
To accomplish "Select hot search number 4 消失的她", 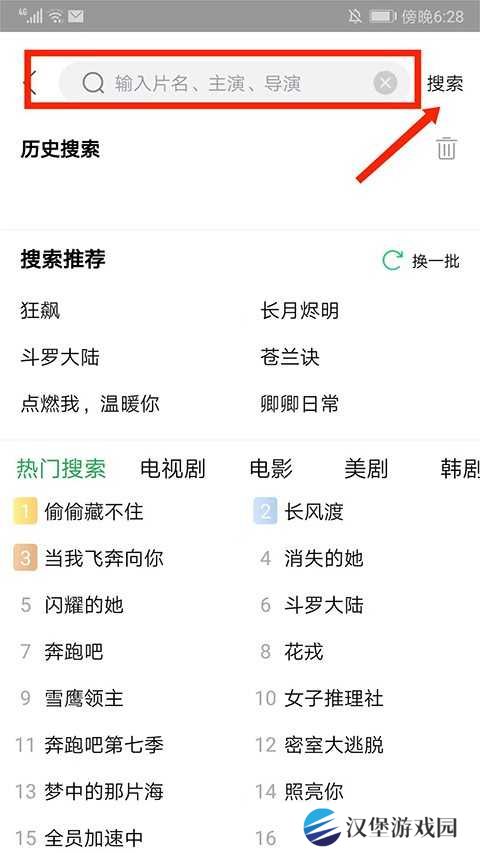I will coord(323,559).
